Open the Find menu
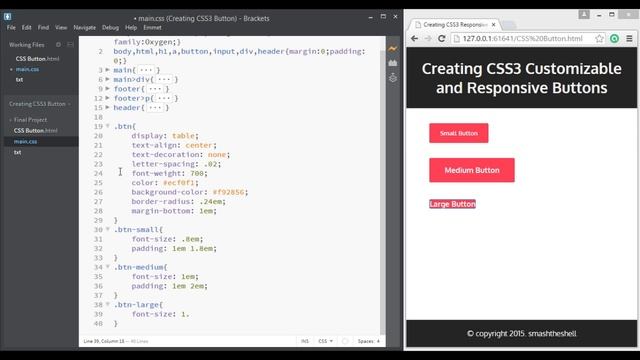The height and width of the screenshot is (360, 640). 43,27
